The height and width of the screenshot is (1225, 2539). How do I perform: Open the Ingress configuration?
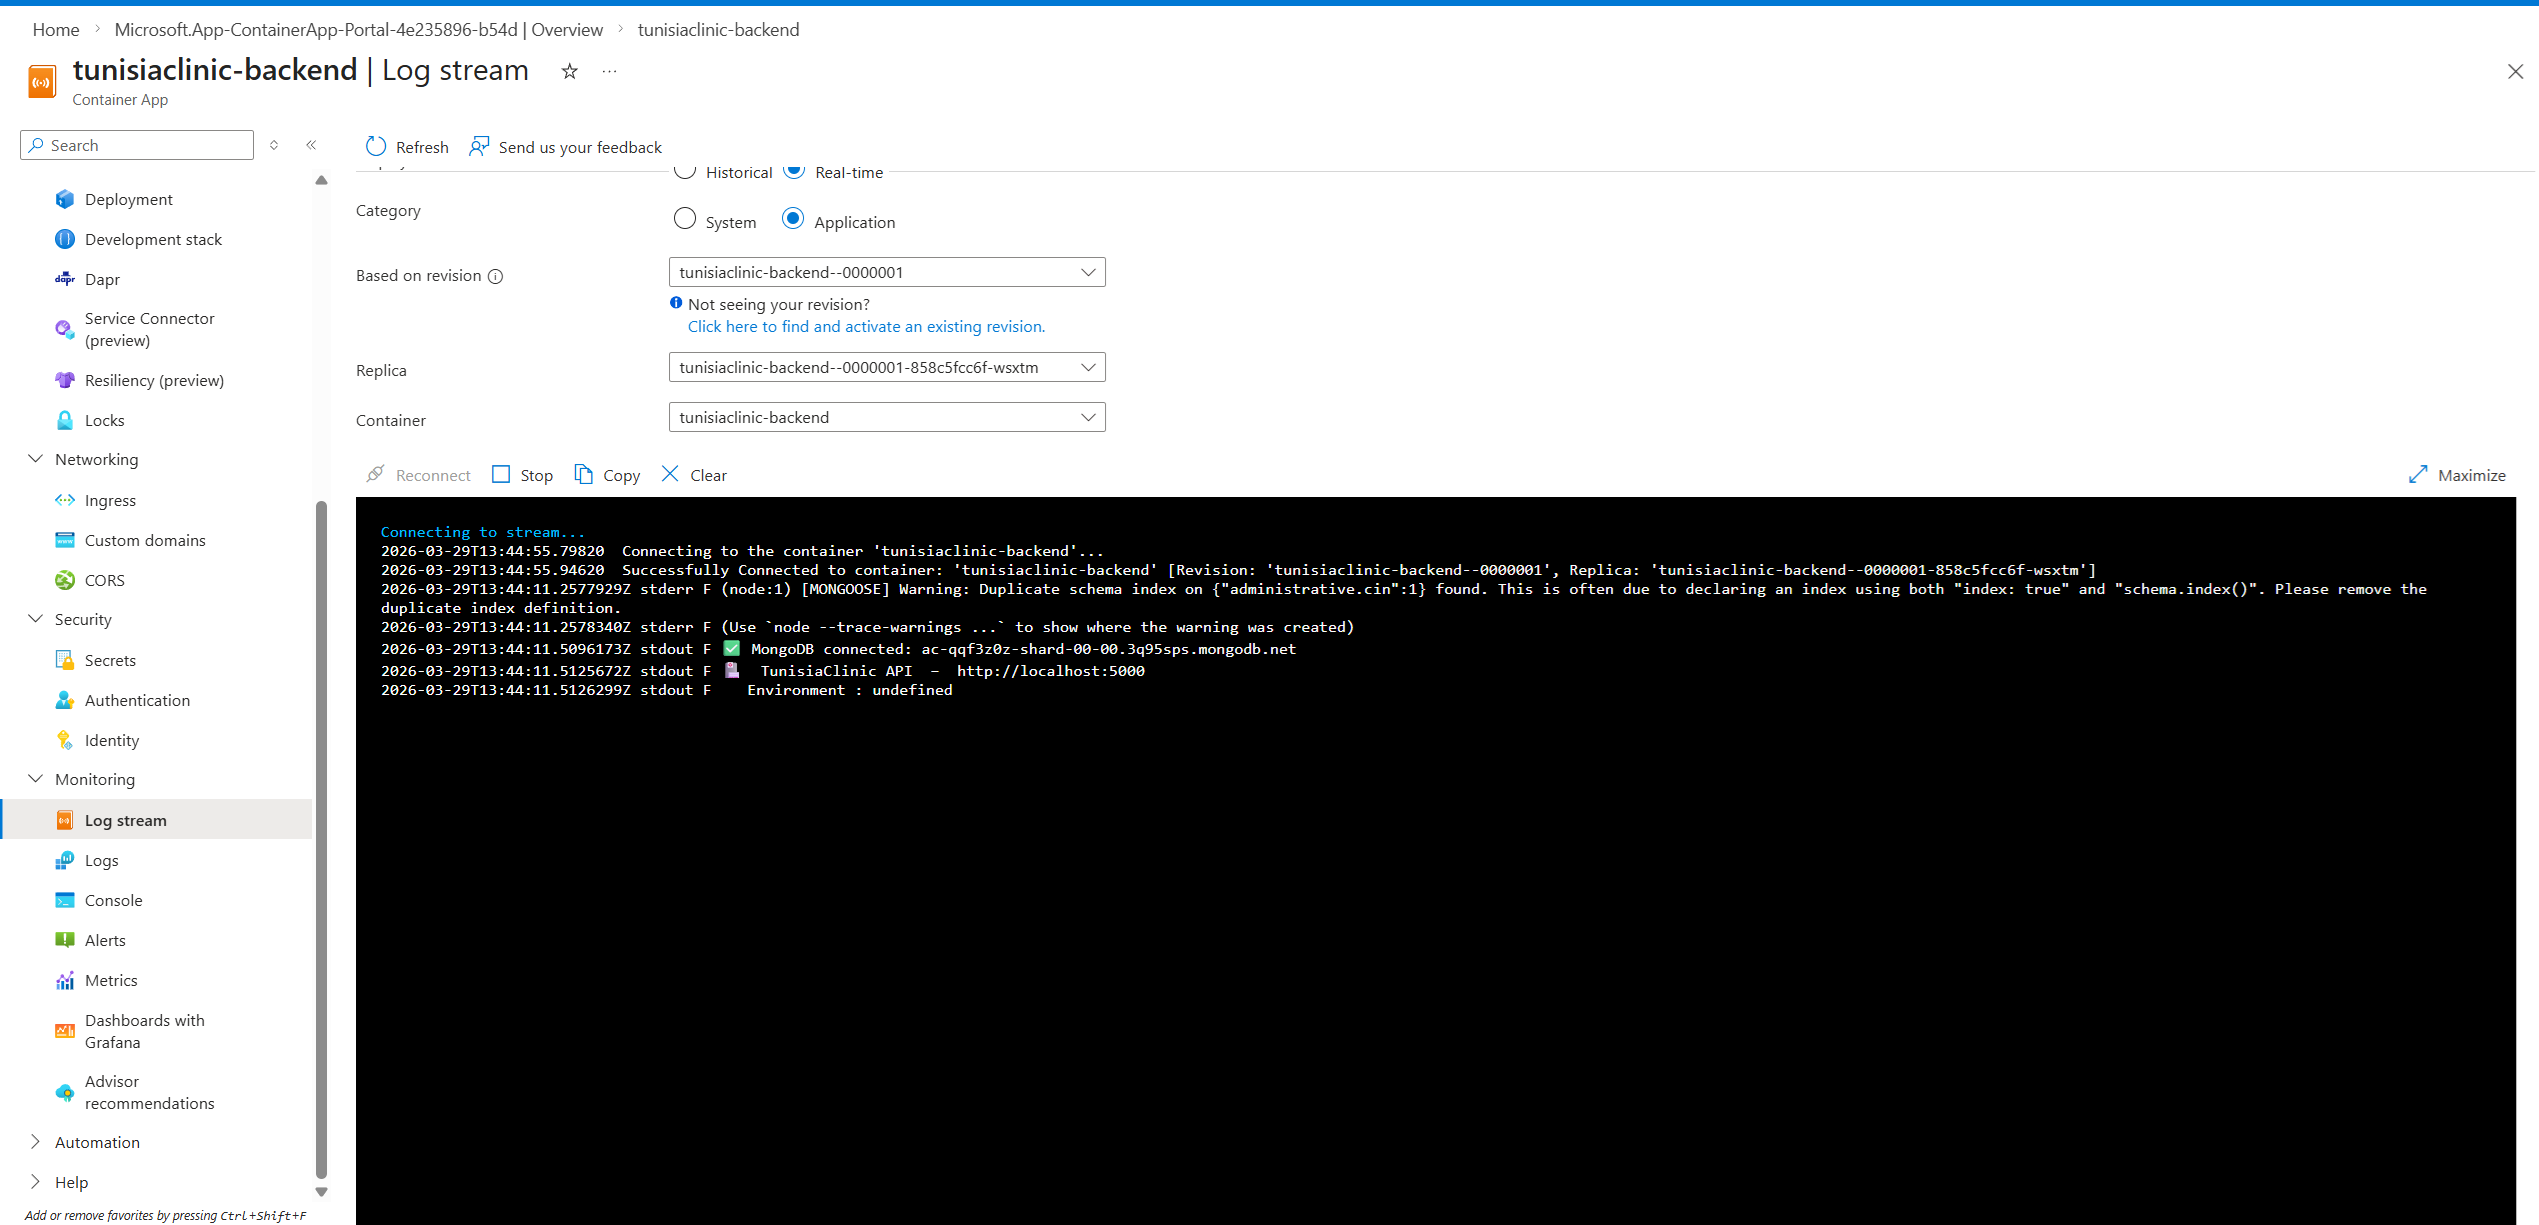110,500
